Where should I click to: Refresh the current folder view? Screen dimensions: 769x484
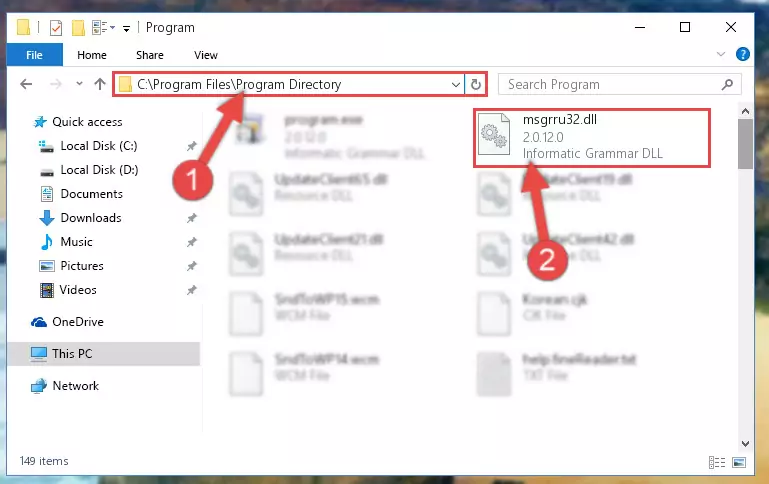click(x=475, y=84)
